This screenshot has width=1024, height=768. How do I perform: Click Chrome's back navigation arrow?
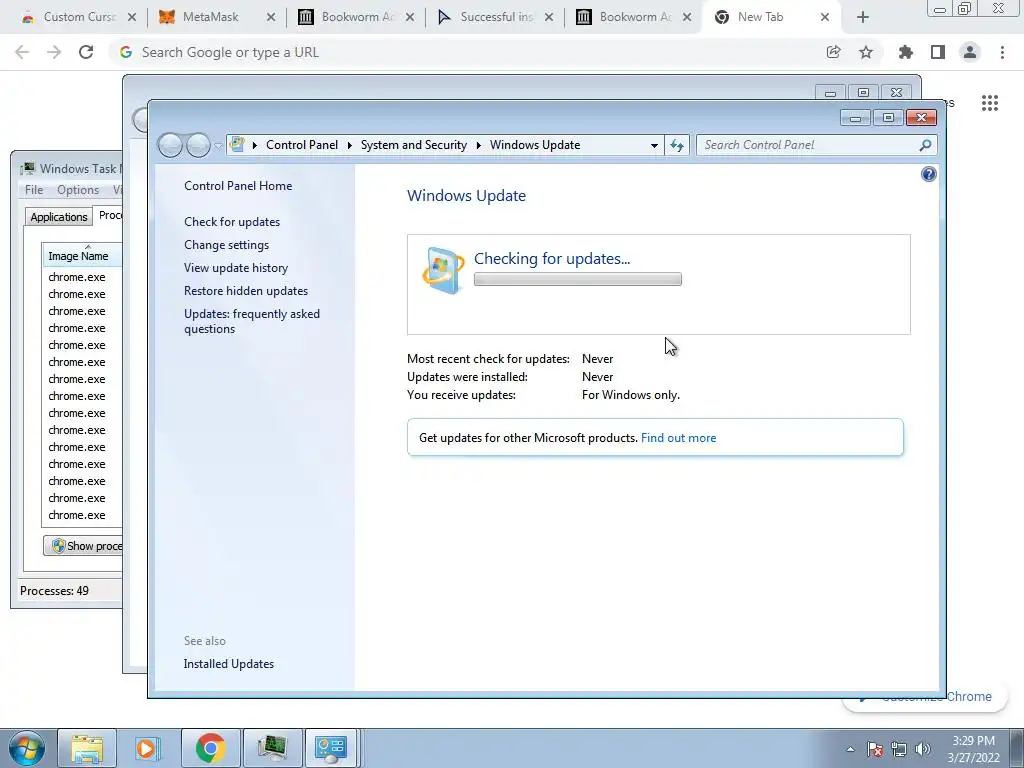click(22, 52)
